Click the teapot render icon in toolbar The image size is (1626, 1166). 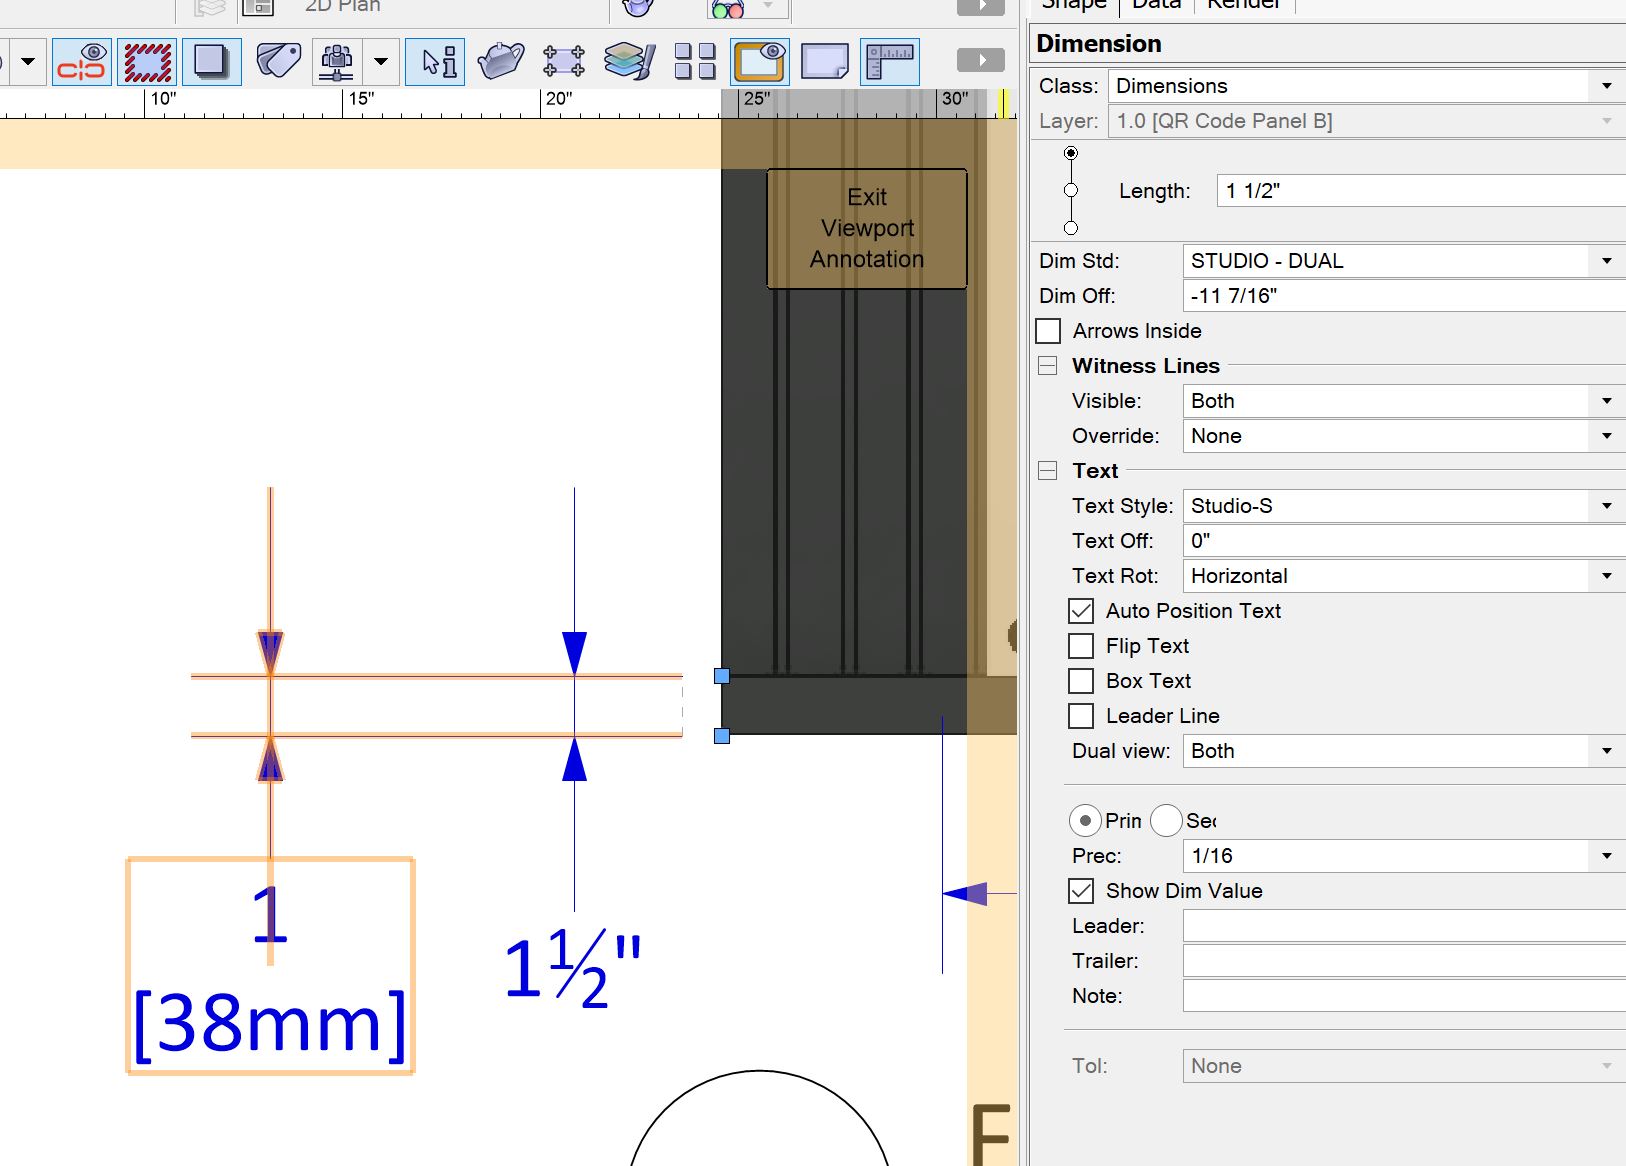pyautogui.click(x=501, y=62)
